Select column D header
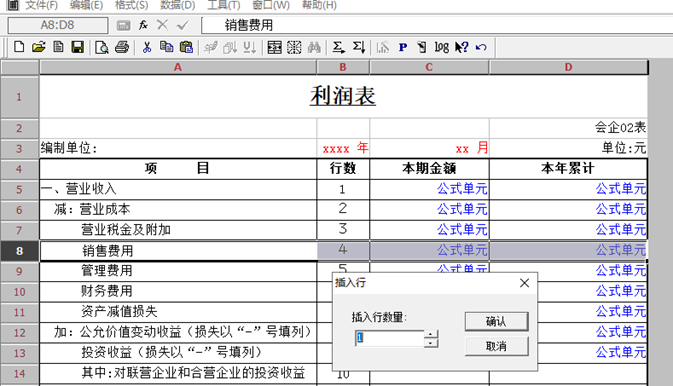The image size is (673, 386). 569,67
